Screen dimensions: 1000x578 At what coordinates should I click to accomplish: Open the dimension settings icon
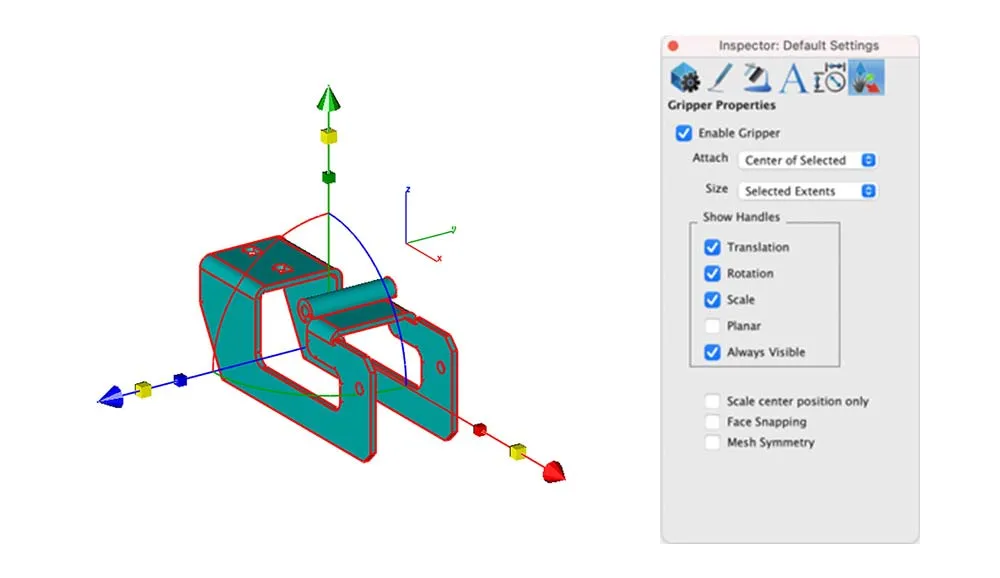[829, 77]
